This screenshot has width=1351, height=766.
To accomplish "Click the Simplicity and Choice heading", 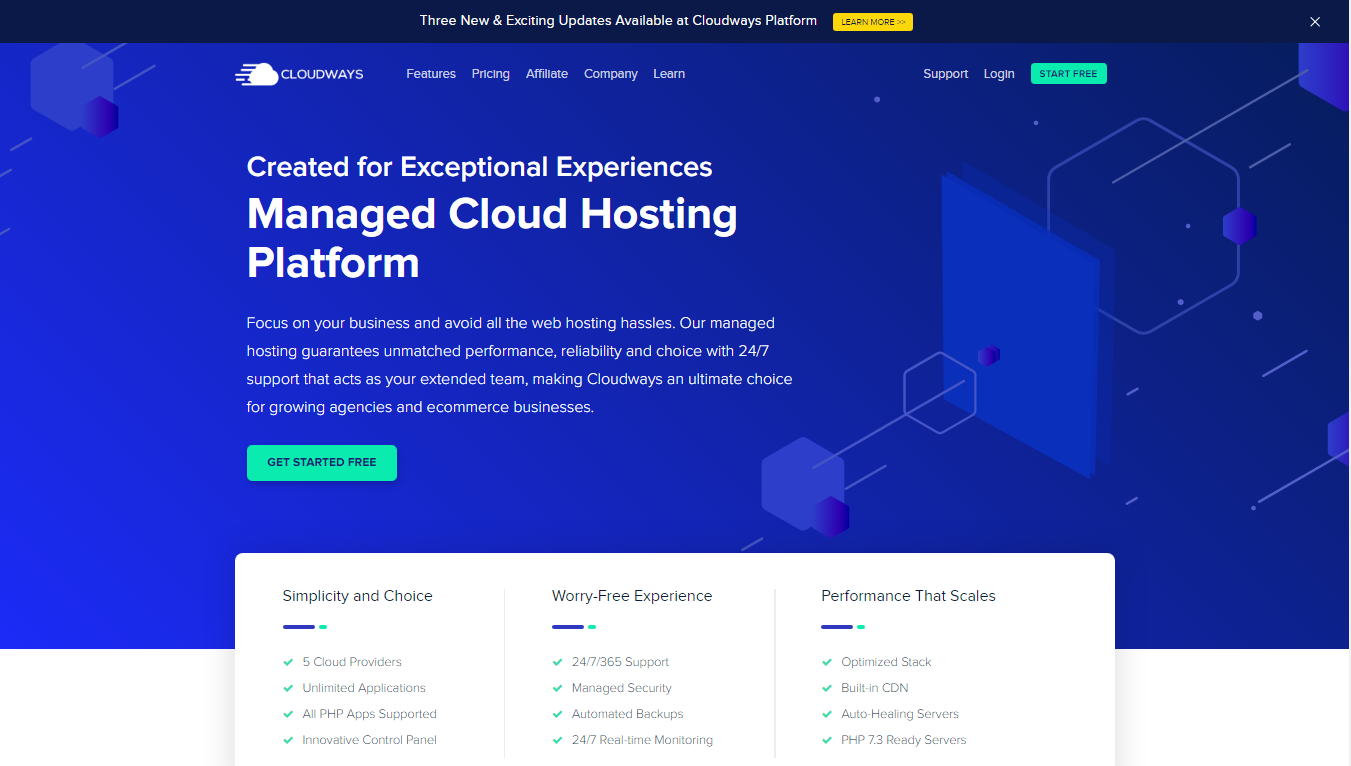I will 358,596.
